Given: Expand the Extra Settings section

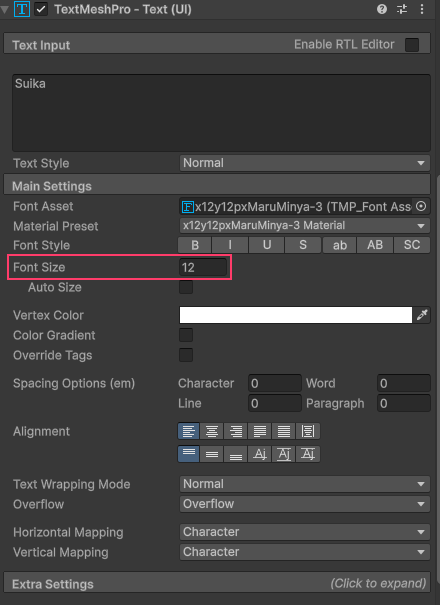Looking at the screenshot, I should pyautogui.click(x=217, y=583).
